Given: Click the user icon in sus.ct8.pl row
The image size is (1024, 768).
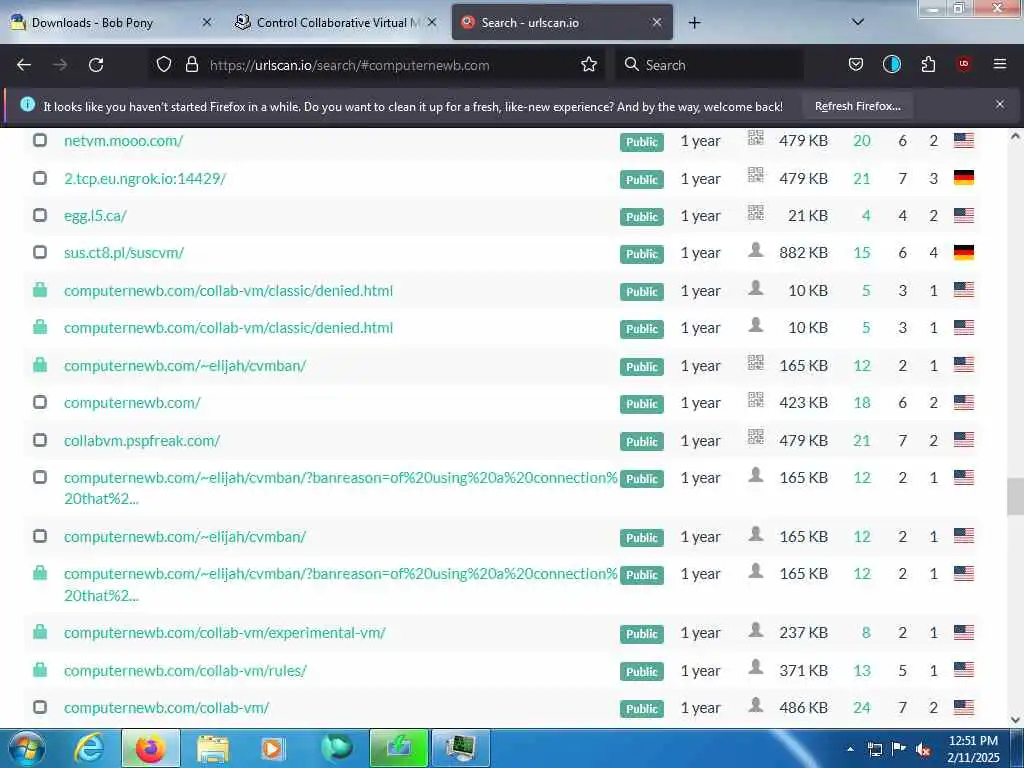Looking at the screenshot, I should coord(756,250).
